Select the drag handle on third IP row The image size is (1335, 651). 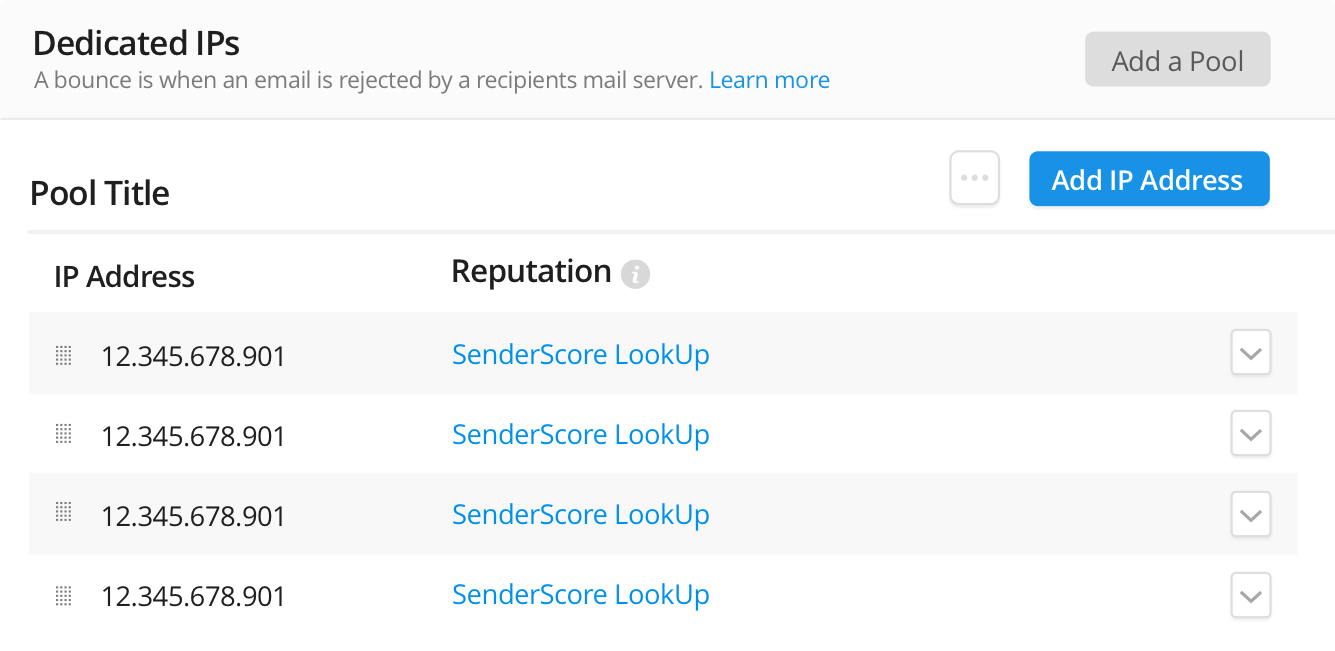coord(63,514)
